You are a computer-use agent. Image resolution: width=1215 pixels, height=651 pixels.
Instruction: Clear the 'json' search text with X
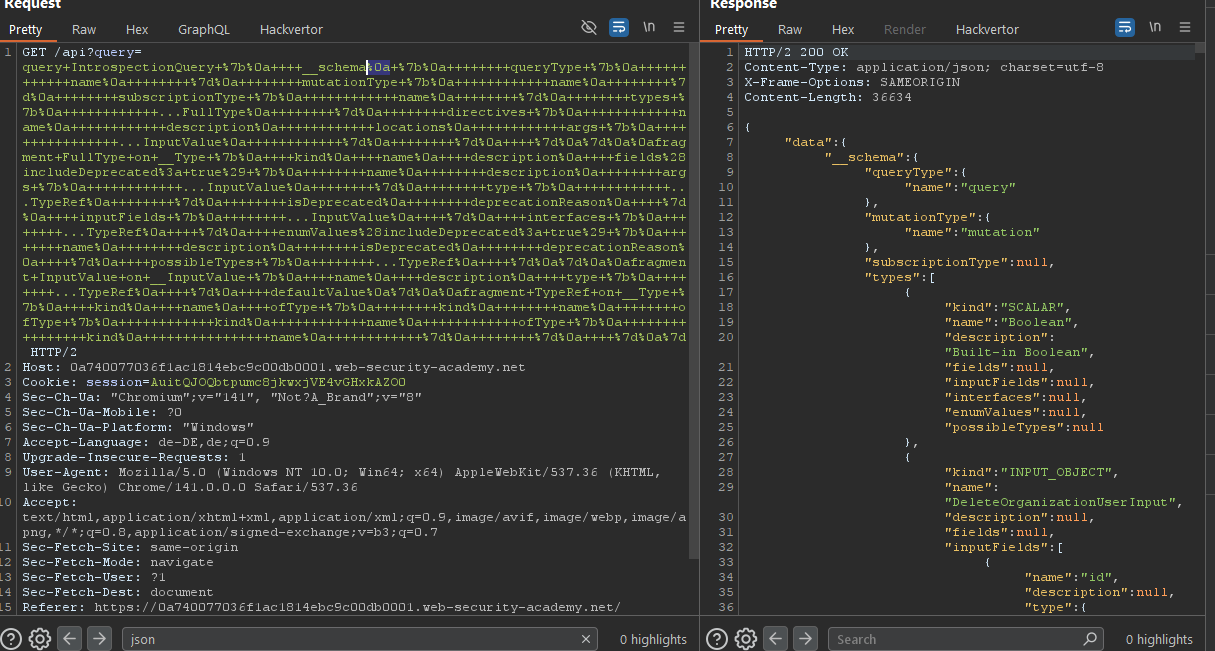(x=586, y=639)
